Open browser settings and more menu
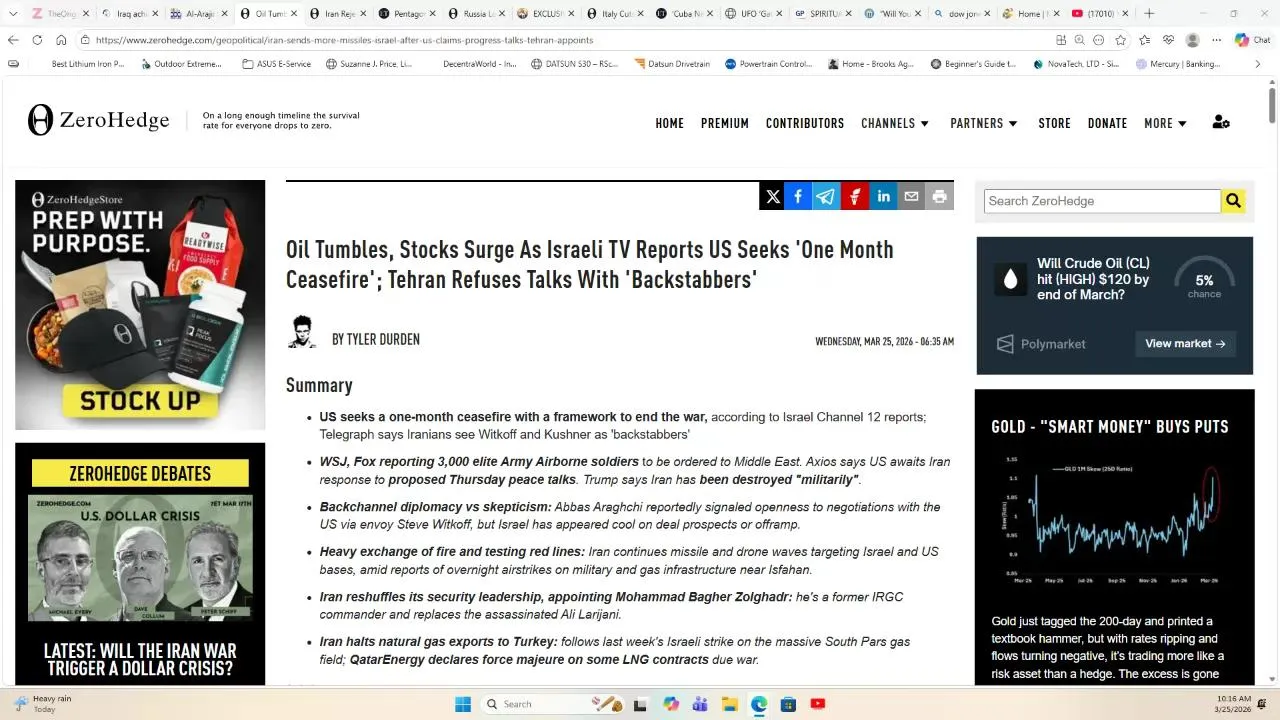The image size is (1280, 720). pyautogui.click(x=1217, y=40)
